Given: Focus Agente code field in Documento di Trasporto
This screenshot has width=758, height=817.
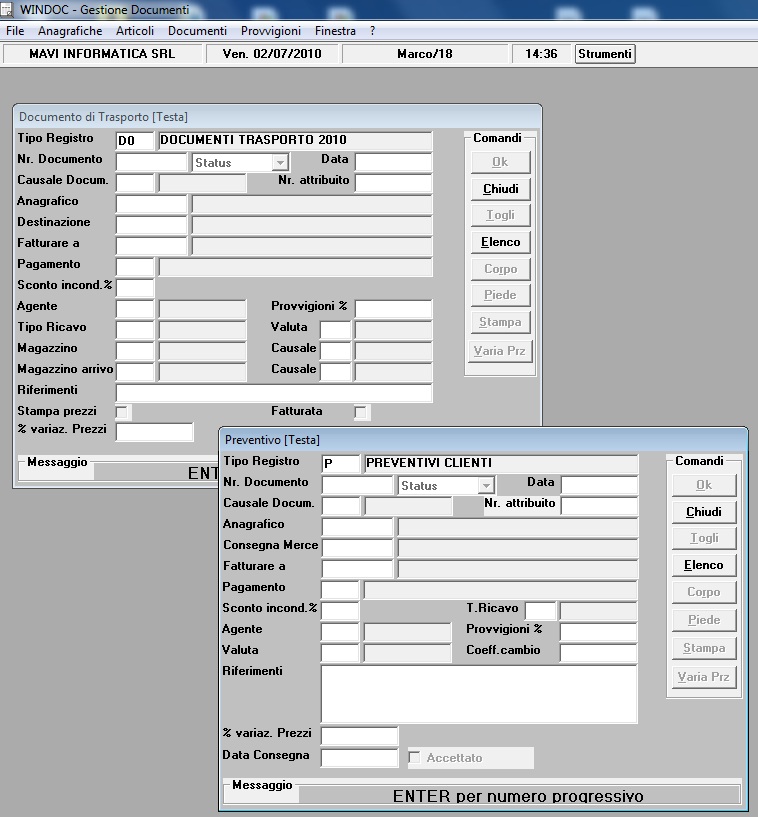Looking at the screenshot, I should point(135,308).
